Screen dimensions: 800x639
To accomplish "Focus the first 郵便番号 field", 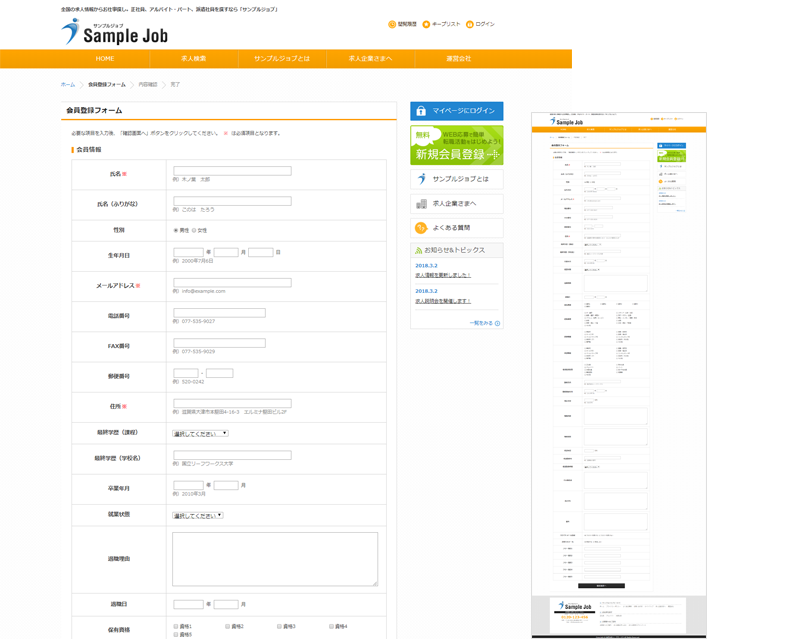I will (x=186, y=373).
